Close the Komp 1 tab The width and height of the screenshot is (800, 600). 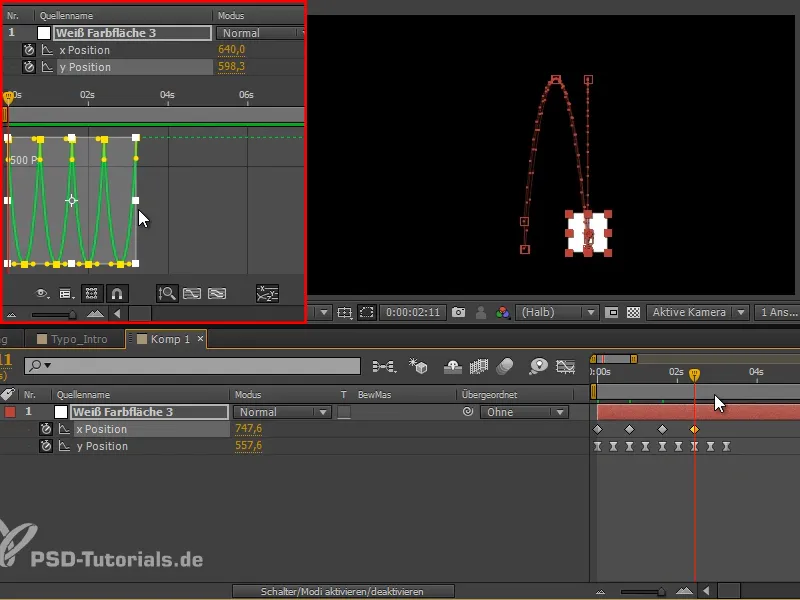pyautogui.click(x=201, y=338)
